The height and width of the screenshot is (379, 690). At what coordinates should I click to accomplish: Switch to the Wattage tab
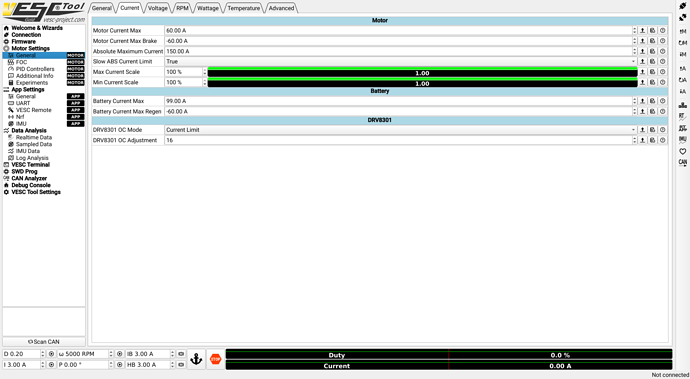point(208,8)
